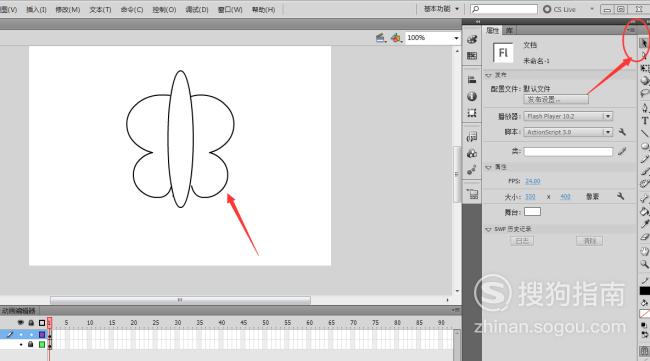Screen dimensions: 650x361
Task: Open the Project panel icon
Action: (x=472, y=194)
